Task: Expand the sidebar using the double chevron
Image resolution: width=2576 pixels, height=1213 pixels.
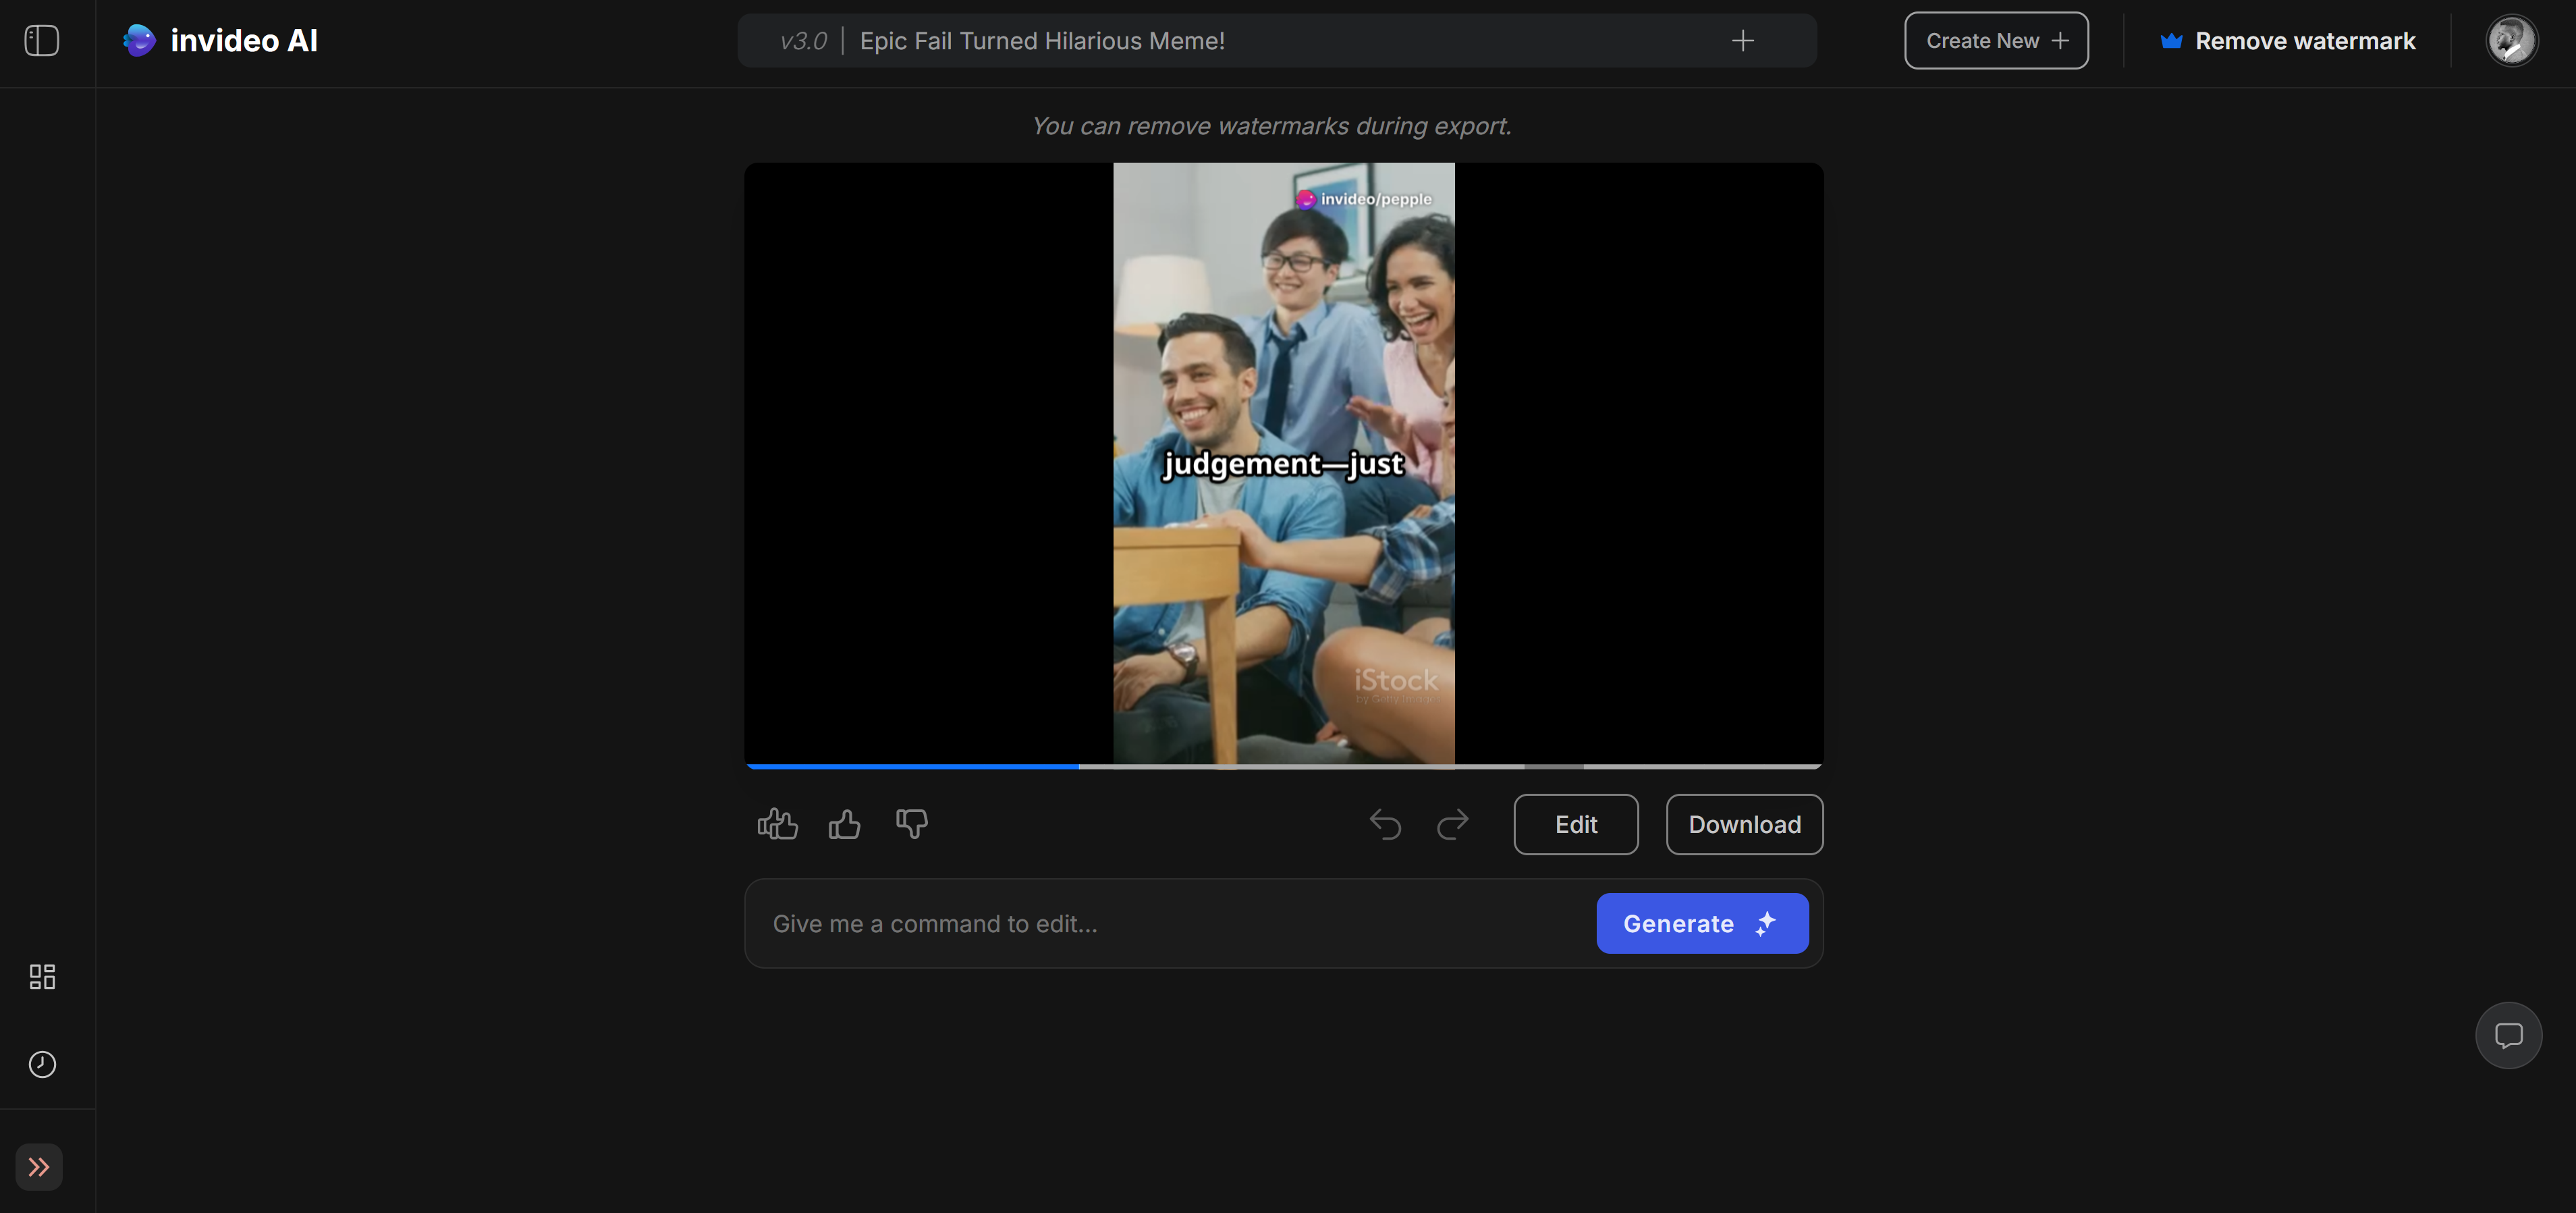Action: click(x=39, y=1166)
